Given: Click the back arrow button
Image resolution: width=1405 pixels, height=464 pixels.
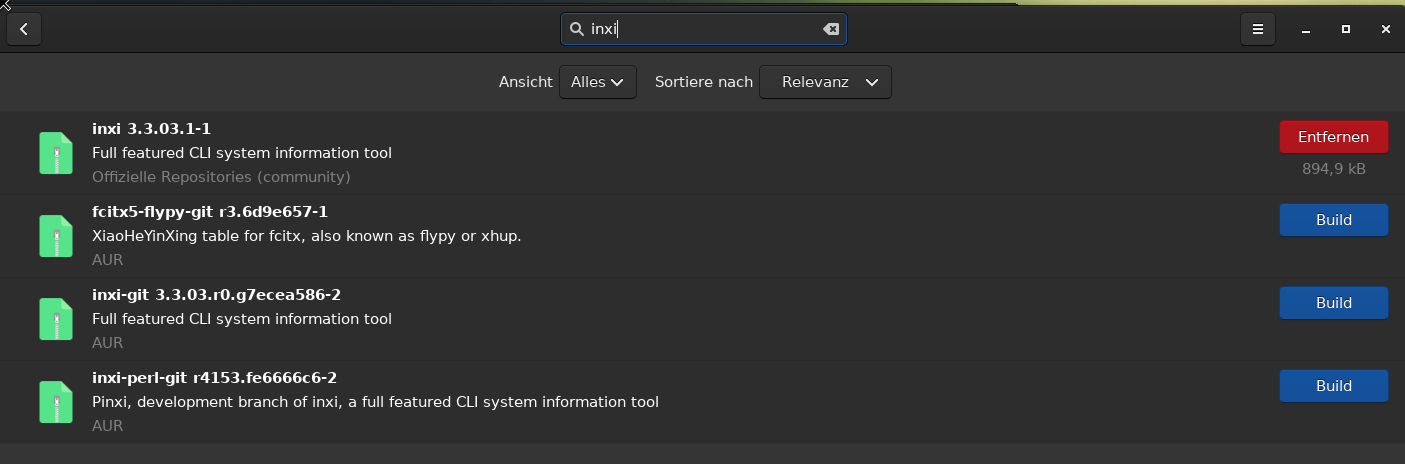Looking at the screenshot, I should click(x=23, y=29).
